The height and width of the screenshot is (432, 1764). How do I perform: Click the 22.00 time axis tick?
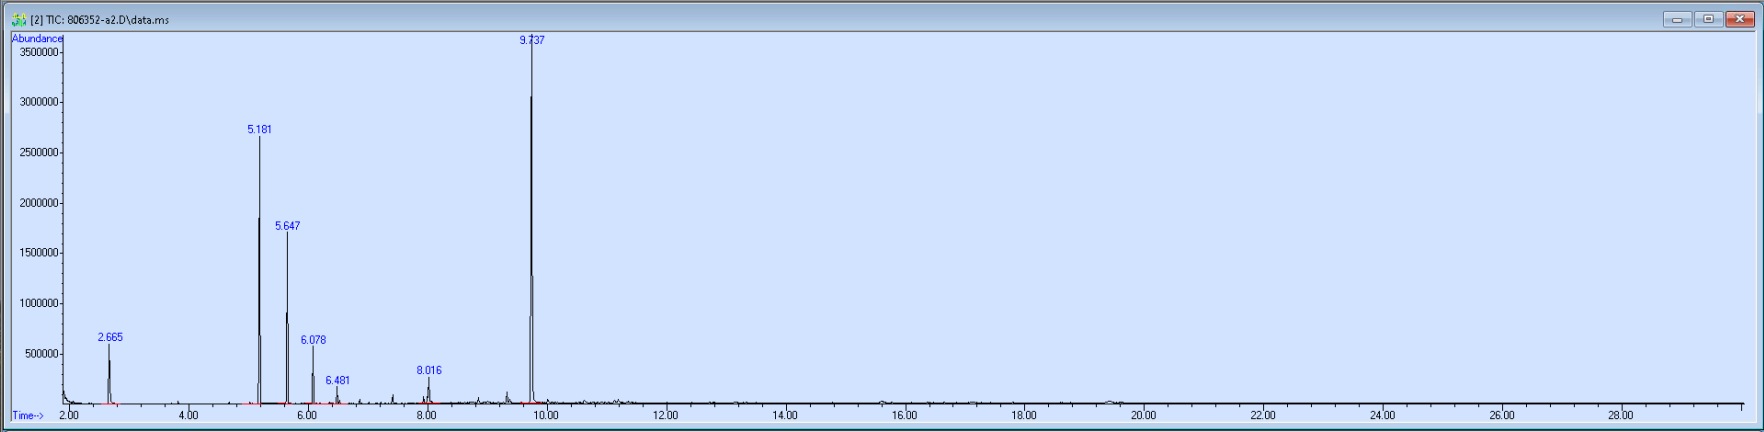(x=1263, y=415)
